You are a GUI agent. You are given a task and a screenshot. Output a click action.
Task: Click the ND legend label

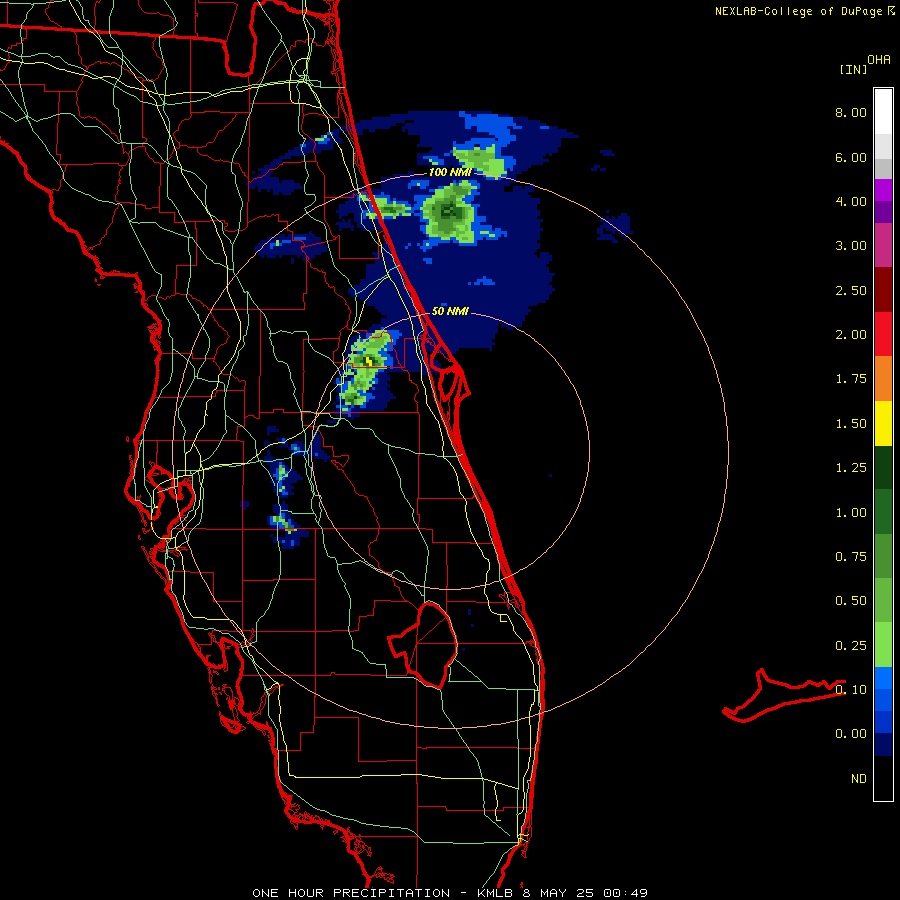click(x=859, y=779)
